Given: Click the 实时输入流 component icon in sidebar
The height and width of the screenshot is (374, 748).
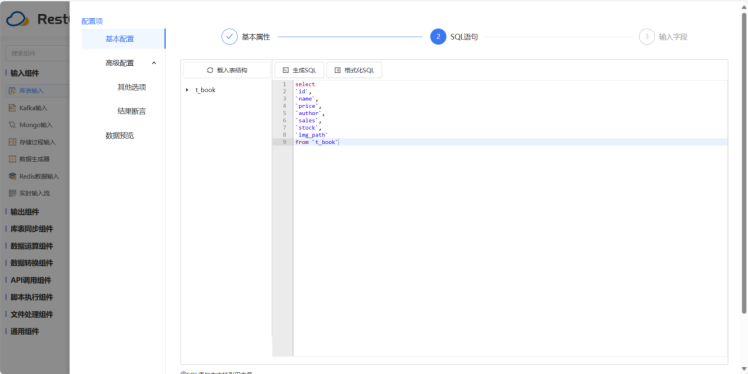Looking at the screenshot, I should pos(13,193).
